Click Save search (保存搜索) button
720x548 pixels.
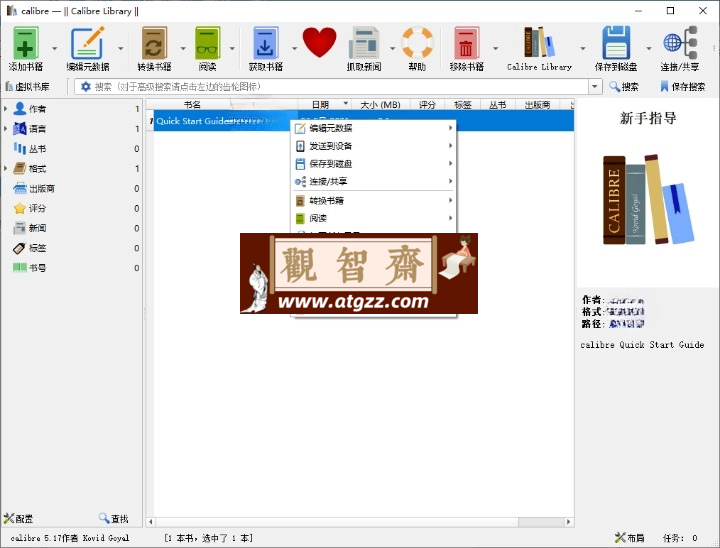point(682,86)
